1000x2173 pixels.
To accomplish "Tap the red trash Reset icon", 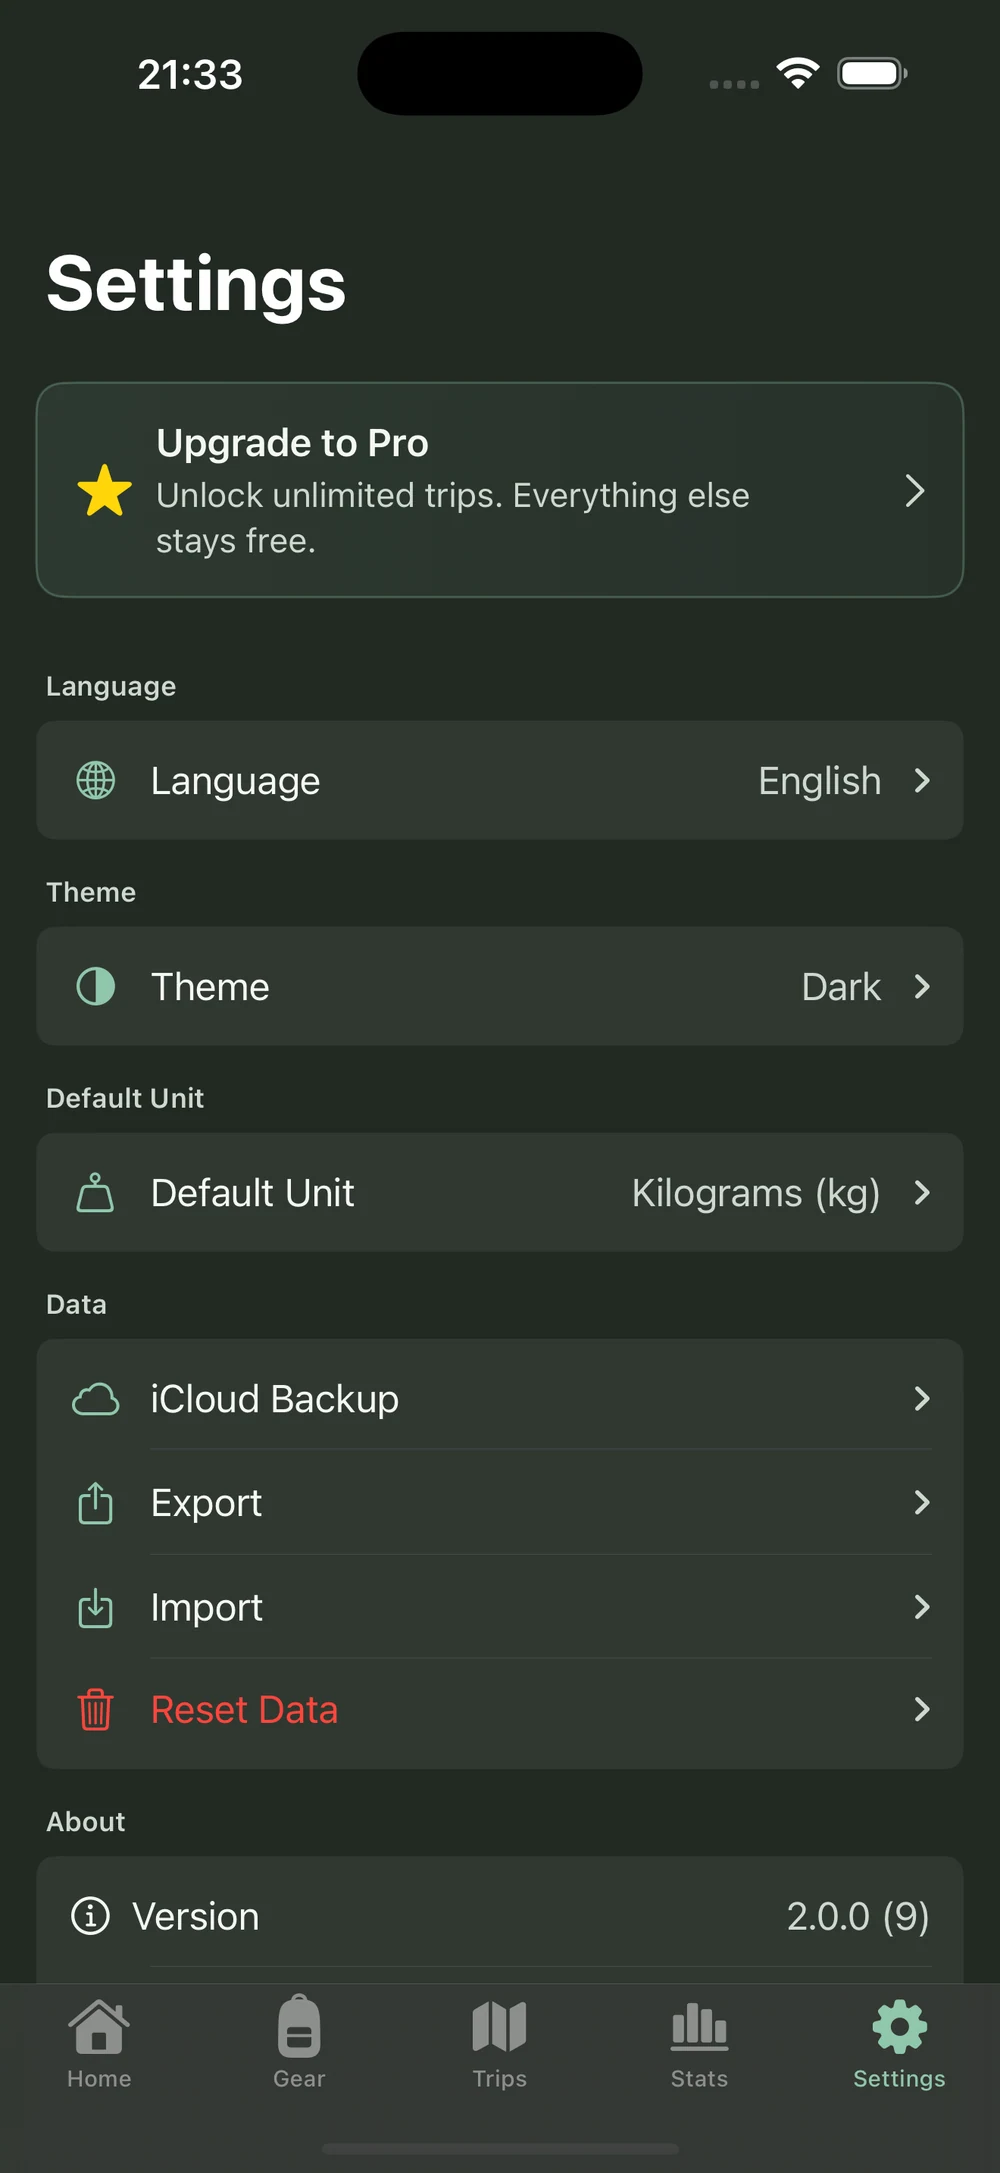I will tap(96, 1709).
